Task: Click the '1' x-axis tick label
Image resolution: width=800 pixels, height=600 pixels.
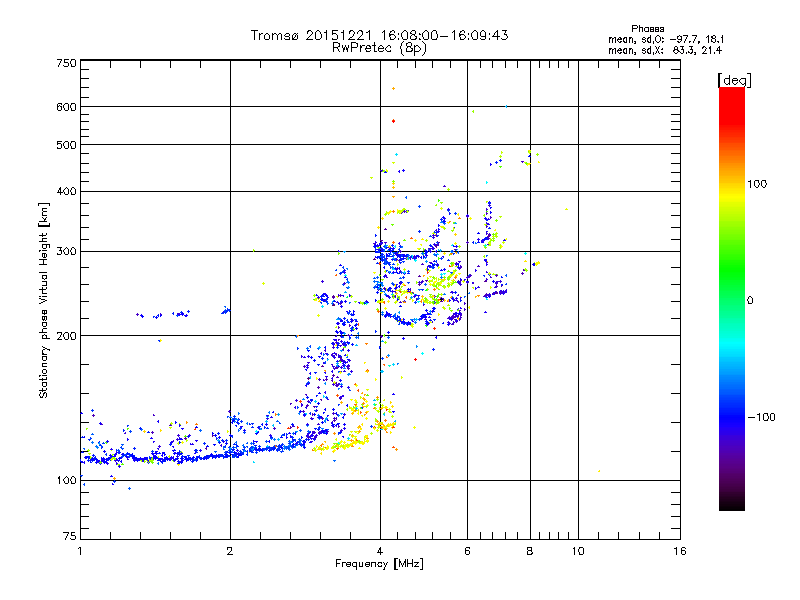Action: [80, 551]
